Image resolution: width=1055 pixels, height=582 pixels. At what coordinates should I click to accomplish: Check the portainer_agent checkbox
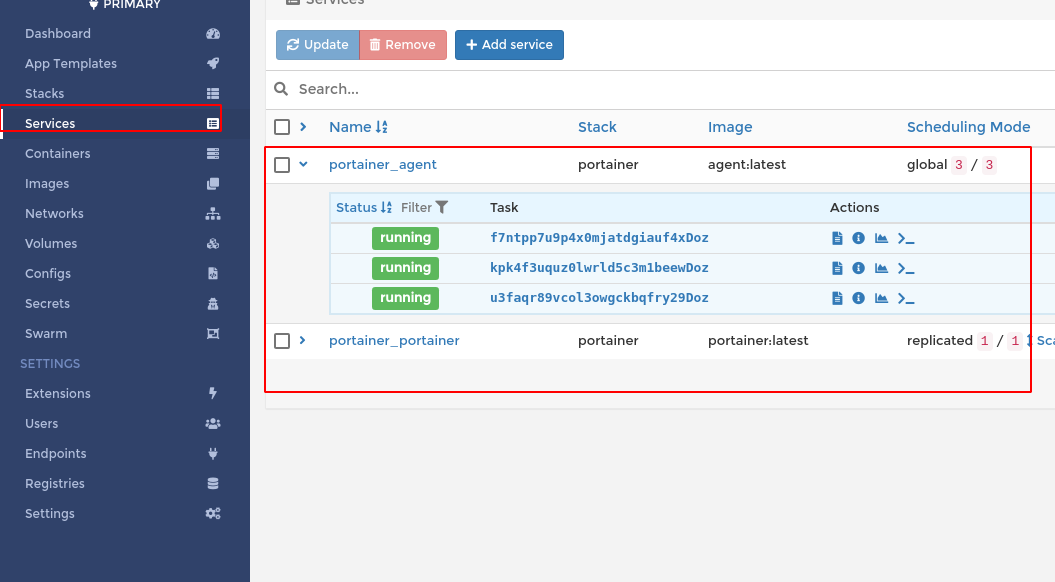click(x=282, y=165)
